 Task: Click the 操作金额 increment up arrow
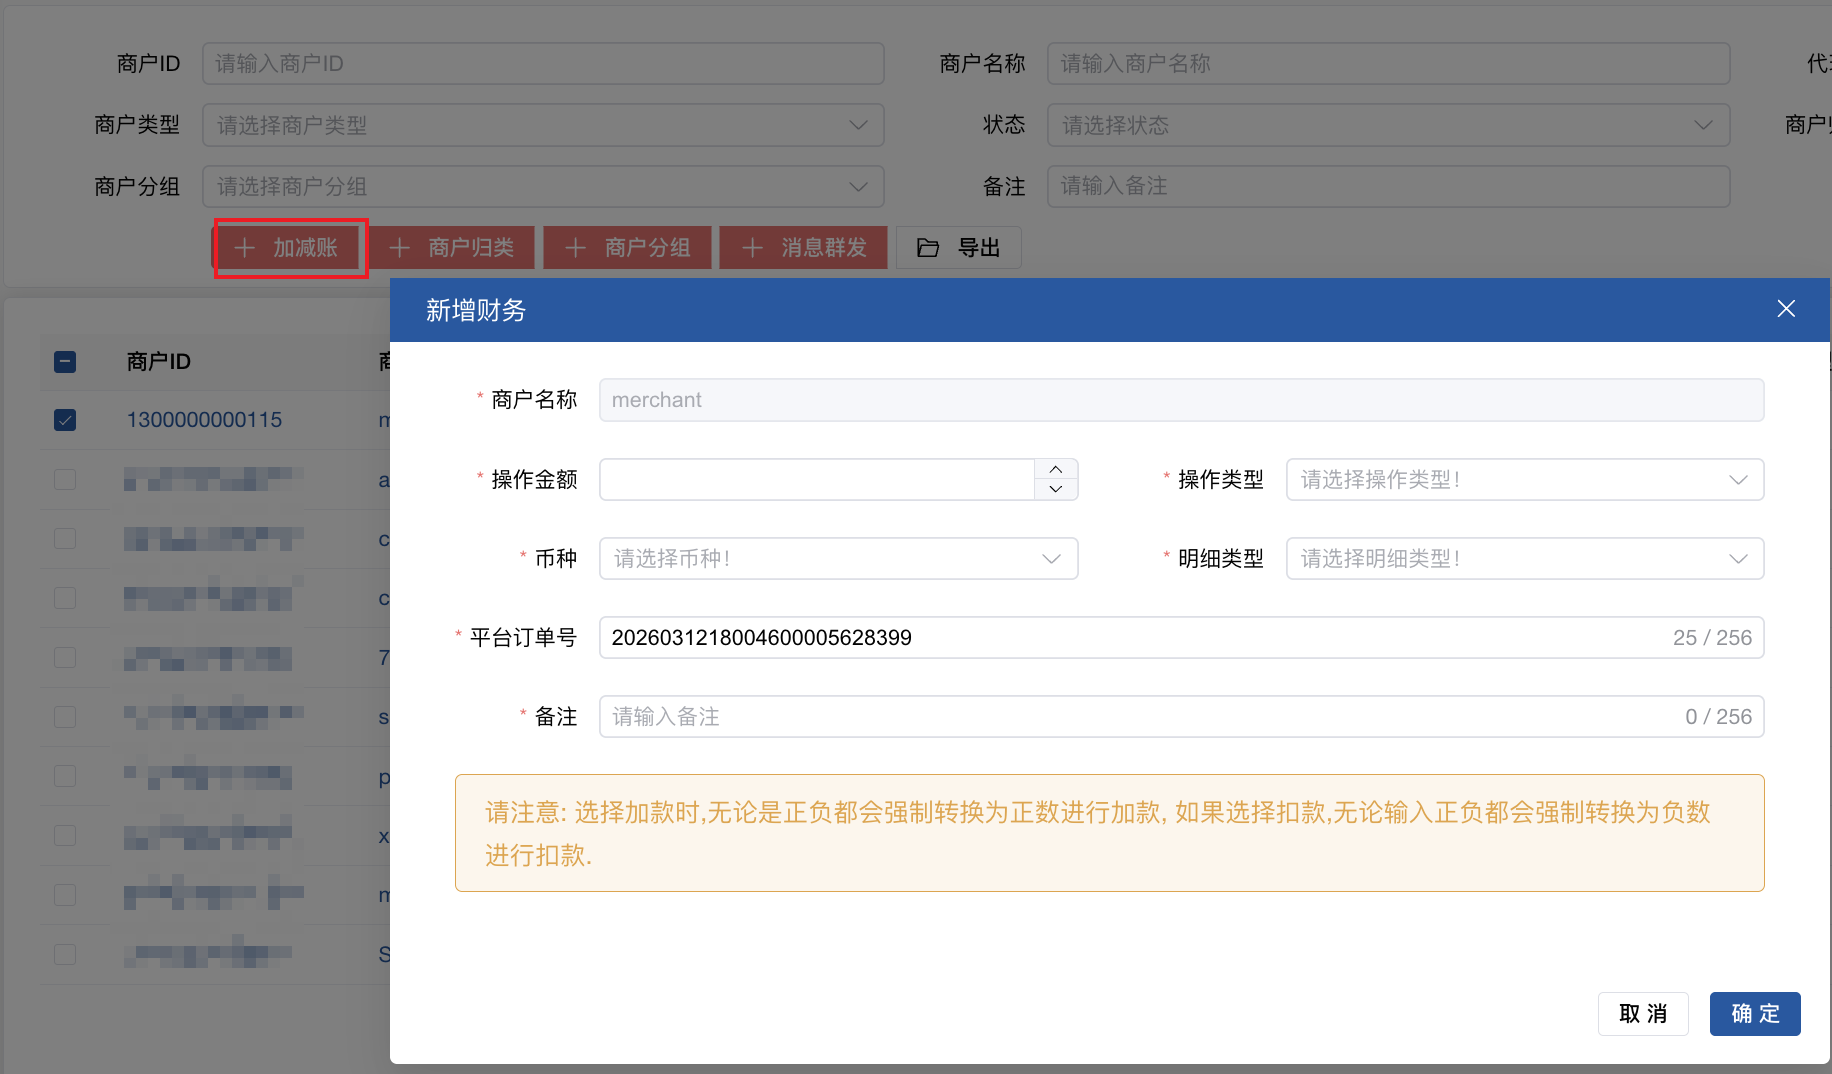1056,469
